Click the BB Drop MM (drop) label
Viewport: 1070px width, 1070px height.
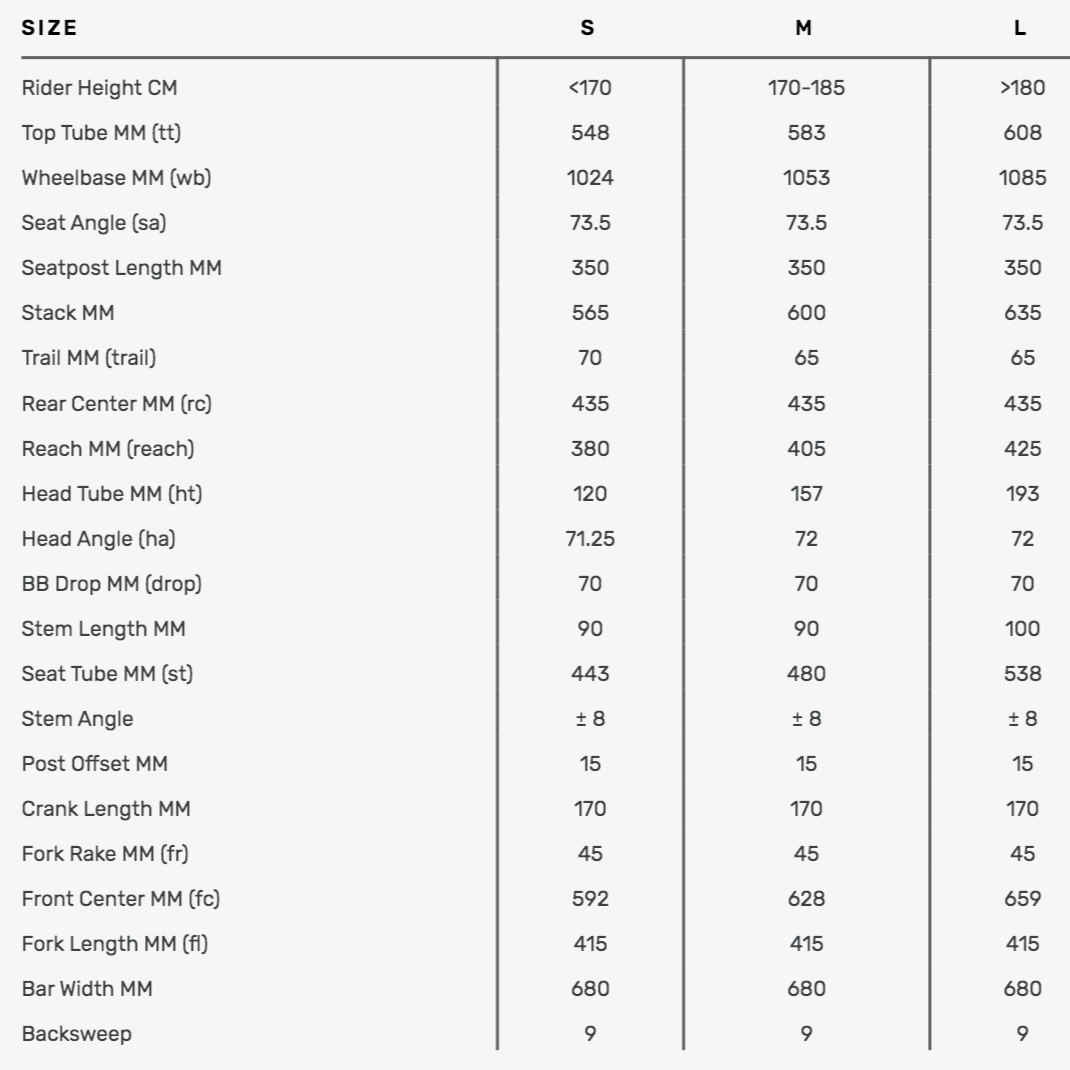(x=111, y=584)
